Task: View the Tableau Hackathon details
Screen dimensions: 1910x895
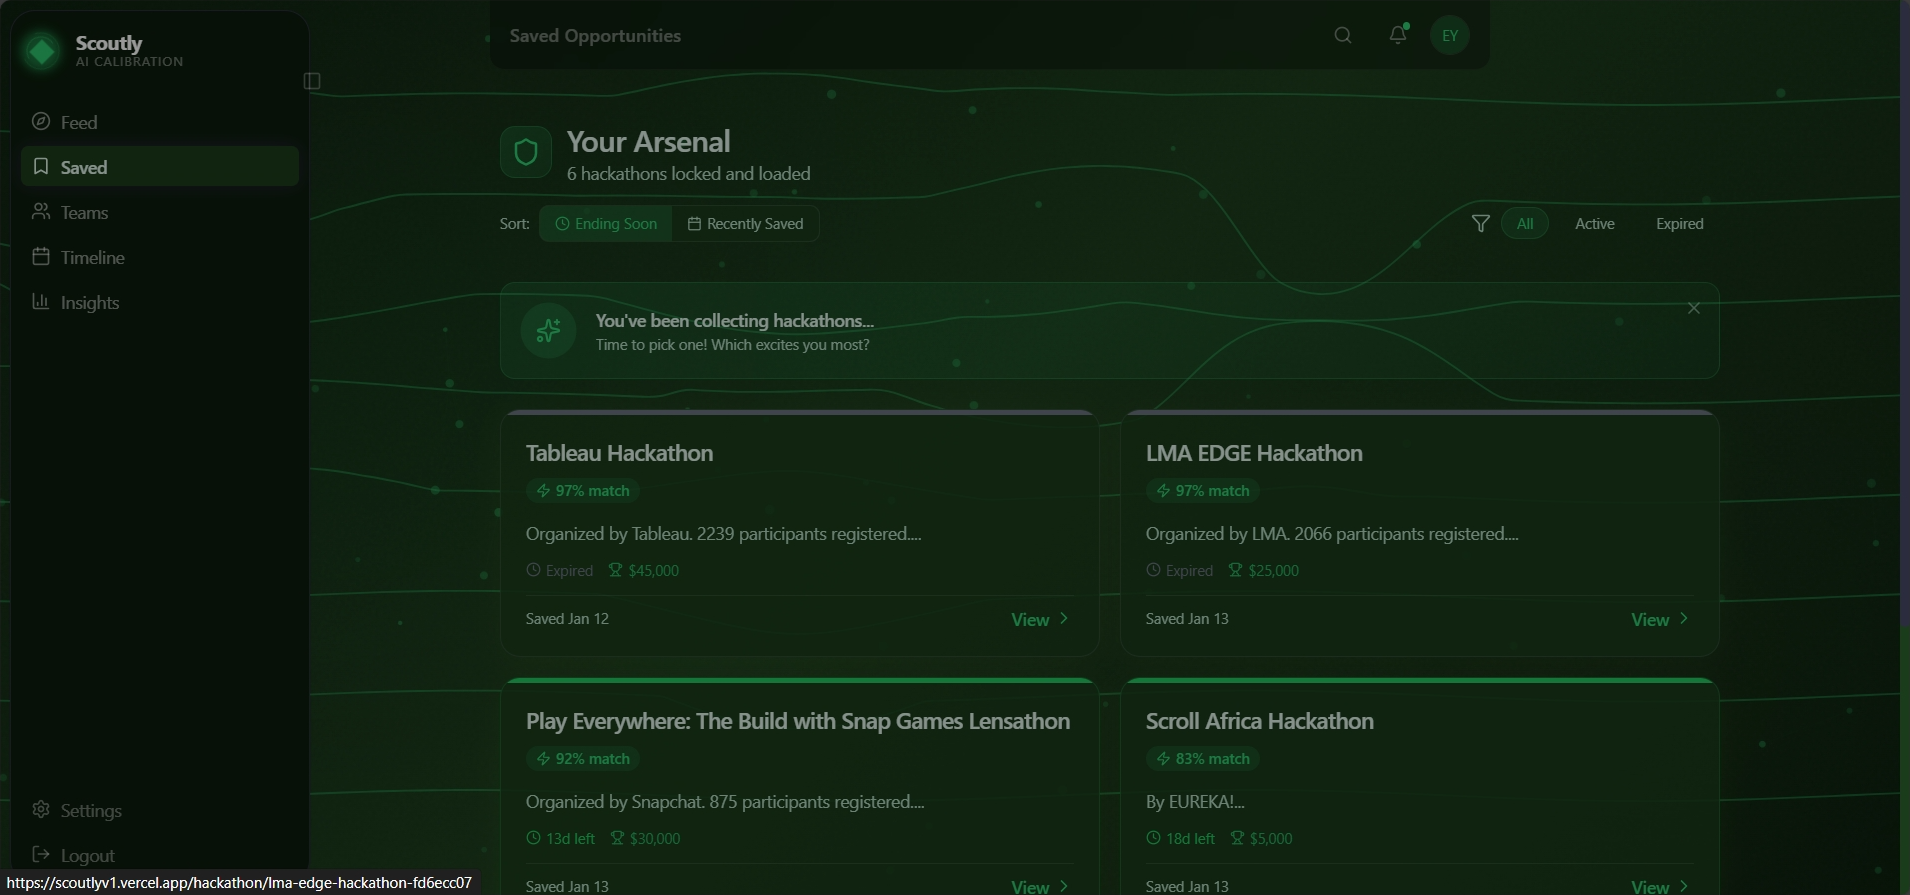Action: 1039,620
